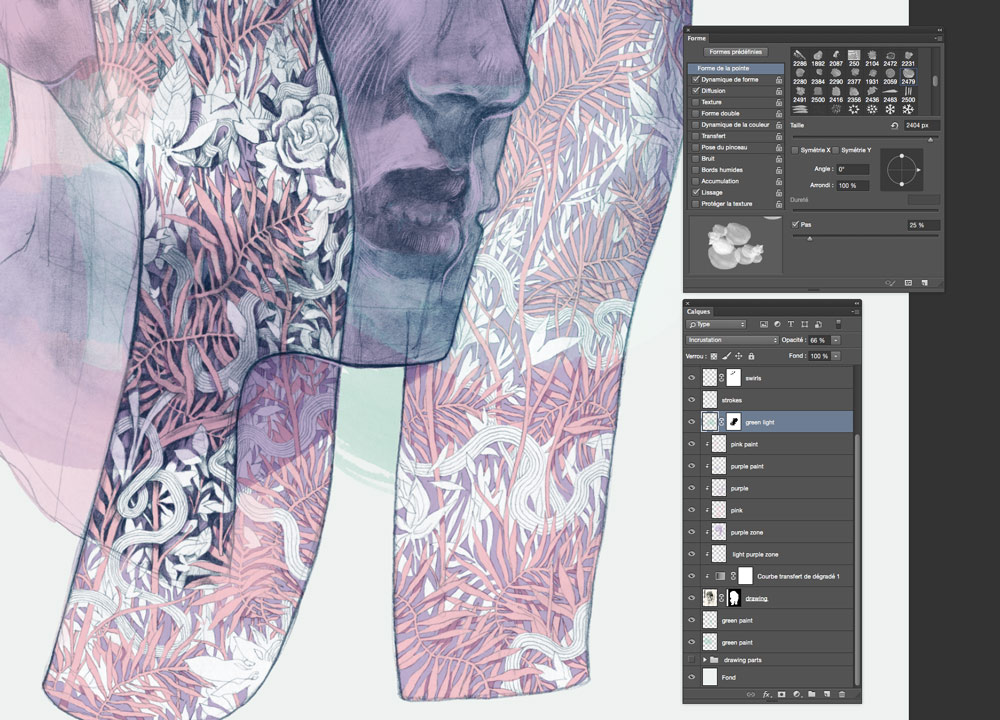Viewport: 1000px width, 720px height.
Task: Open the Bruit brush option
Action: pos(708,159)
